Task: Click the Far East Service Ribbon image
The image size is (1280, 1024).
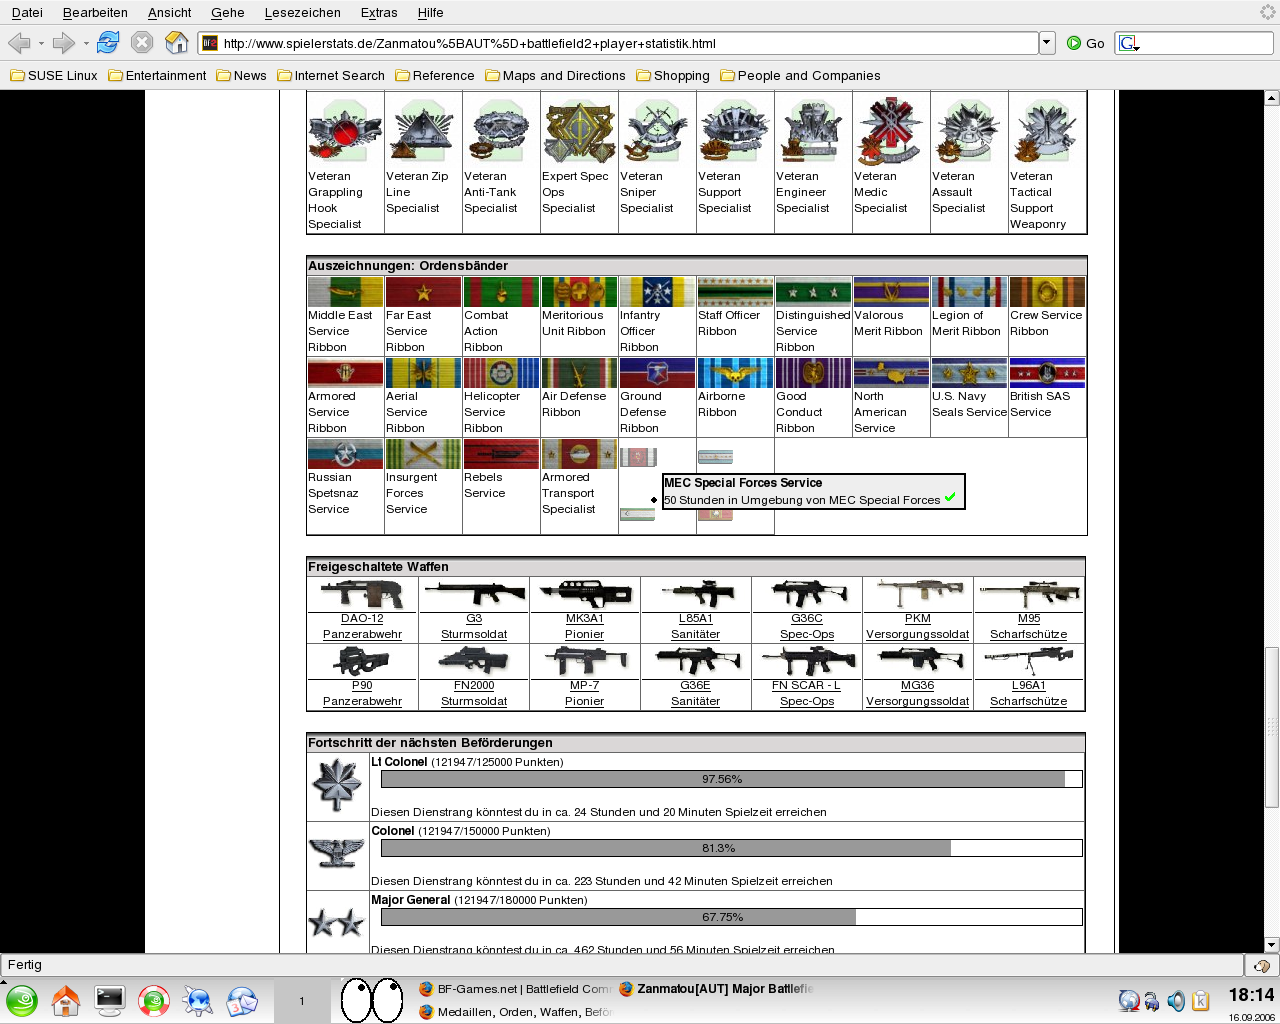Action: pyautogui.click(x=423, y=292)
